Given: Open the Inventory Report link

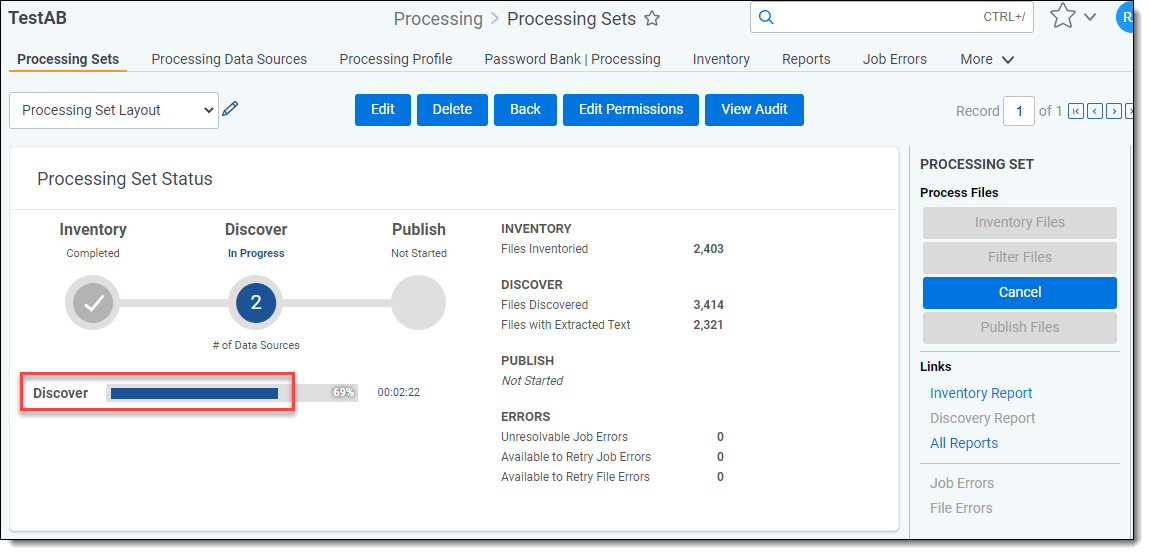Looking at the screenshot, I should click(980, 393).
